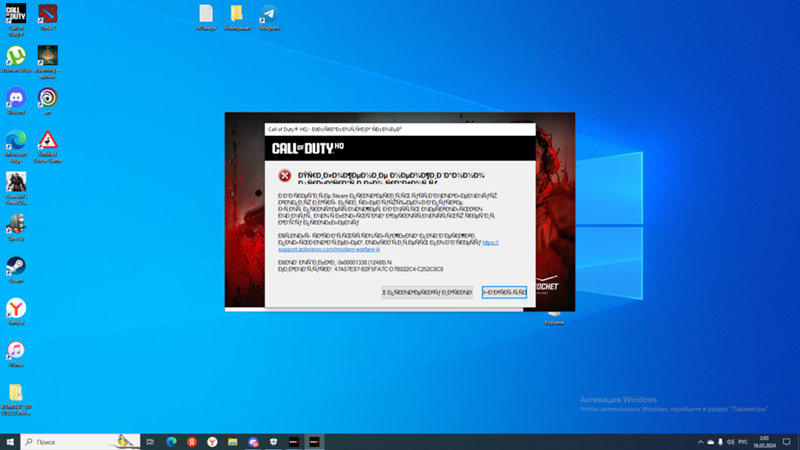The image size is (800, 450).
Task: Open the Windows Start menu
Action: (10, 442)
